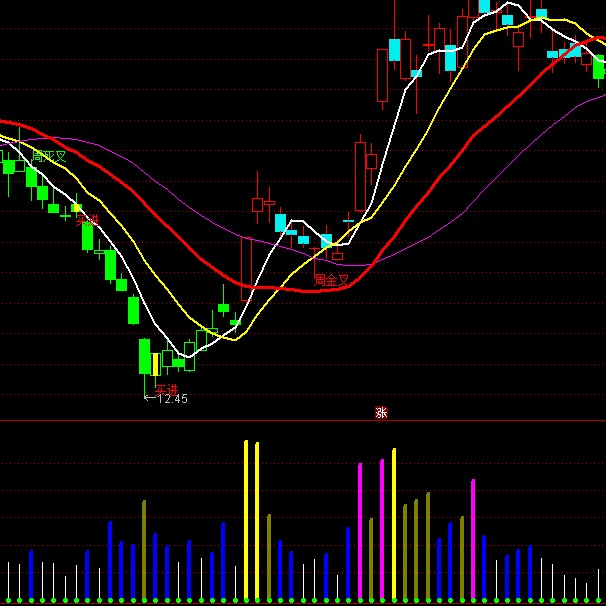
Task: Click the leftmost green dot on volume baseline
Action: (x=8, y=601)
